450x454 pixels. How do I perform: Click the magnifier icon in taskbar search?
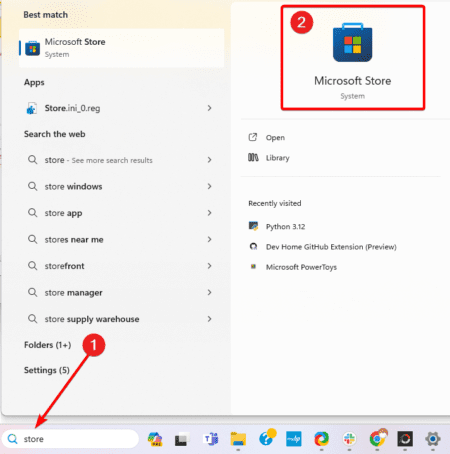(x=13, y=439)
